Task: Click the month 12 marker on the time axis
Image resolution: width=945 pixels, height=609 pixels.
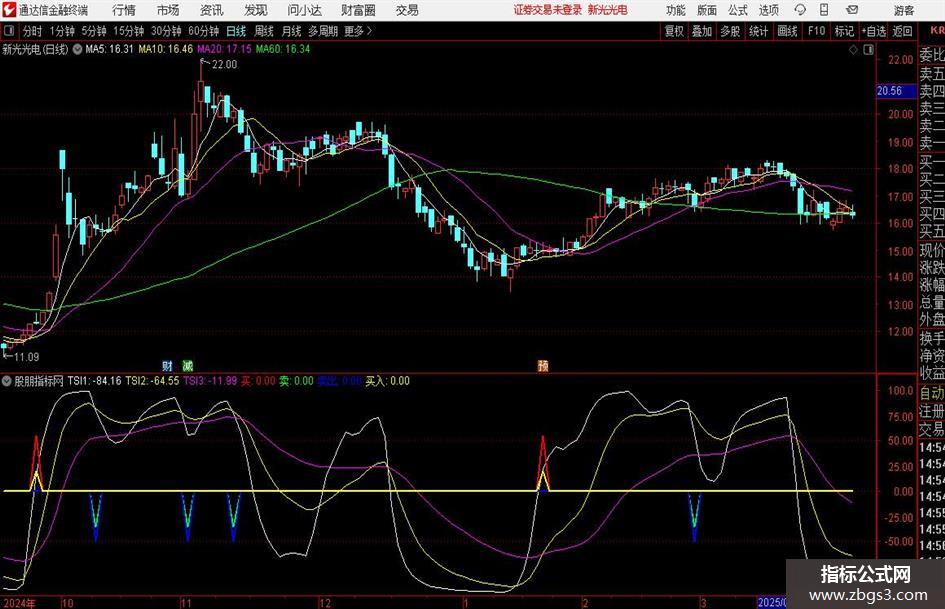Action: [324, 603]
